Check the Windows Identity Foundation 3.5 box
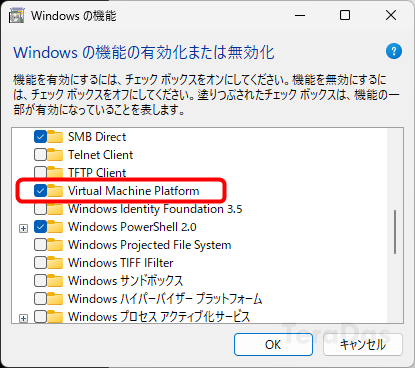 click(x=40, y=209)
